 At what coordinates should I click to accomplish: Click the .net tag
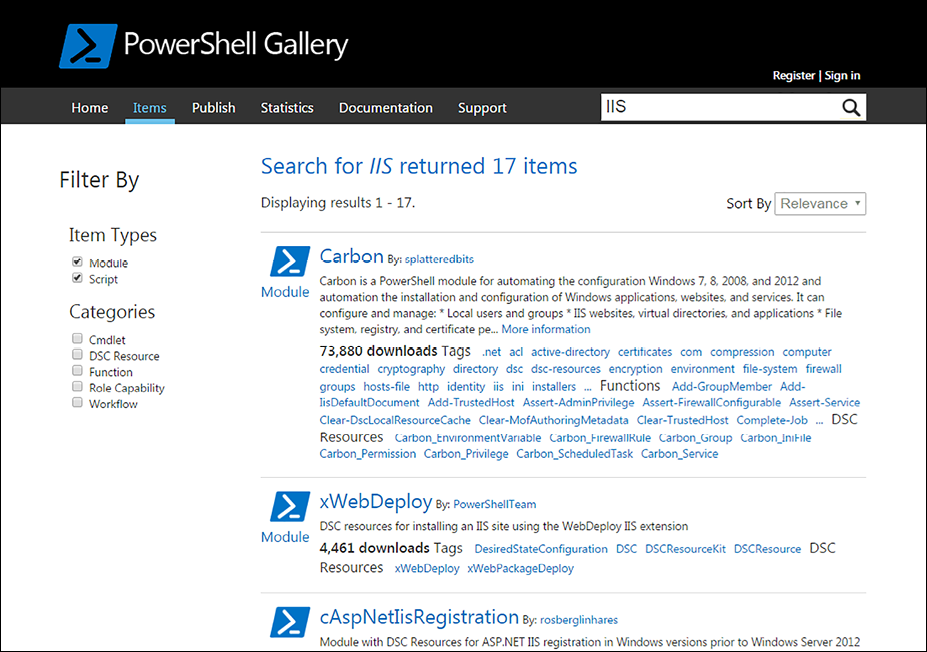[491, 352]
